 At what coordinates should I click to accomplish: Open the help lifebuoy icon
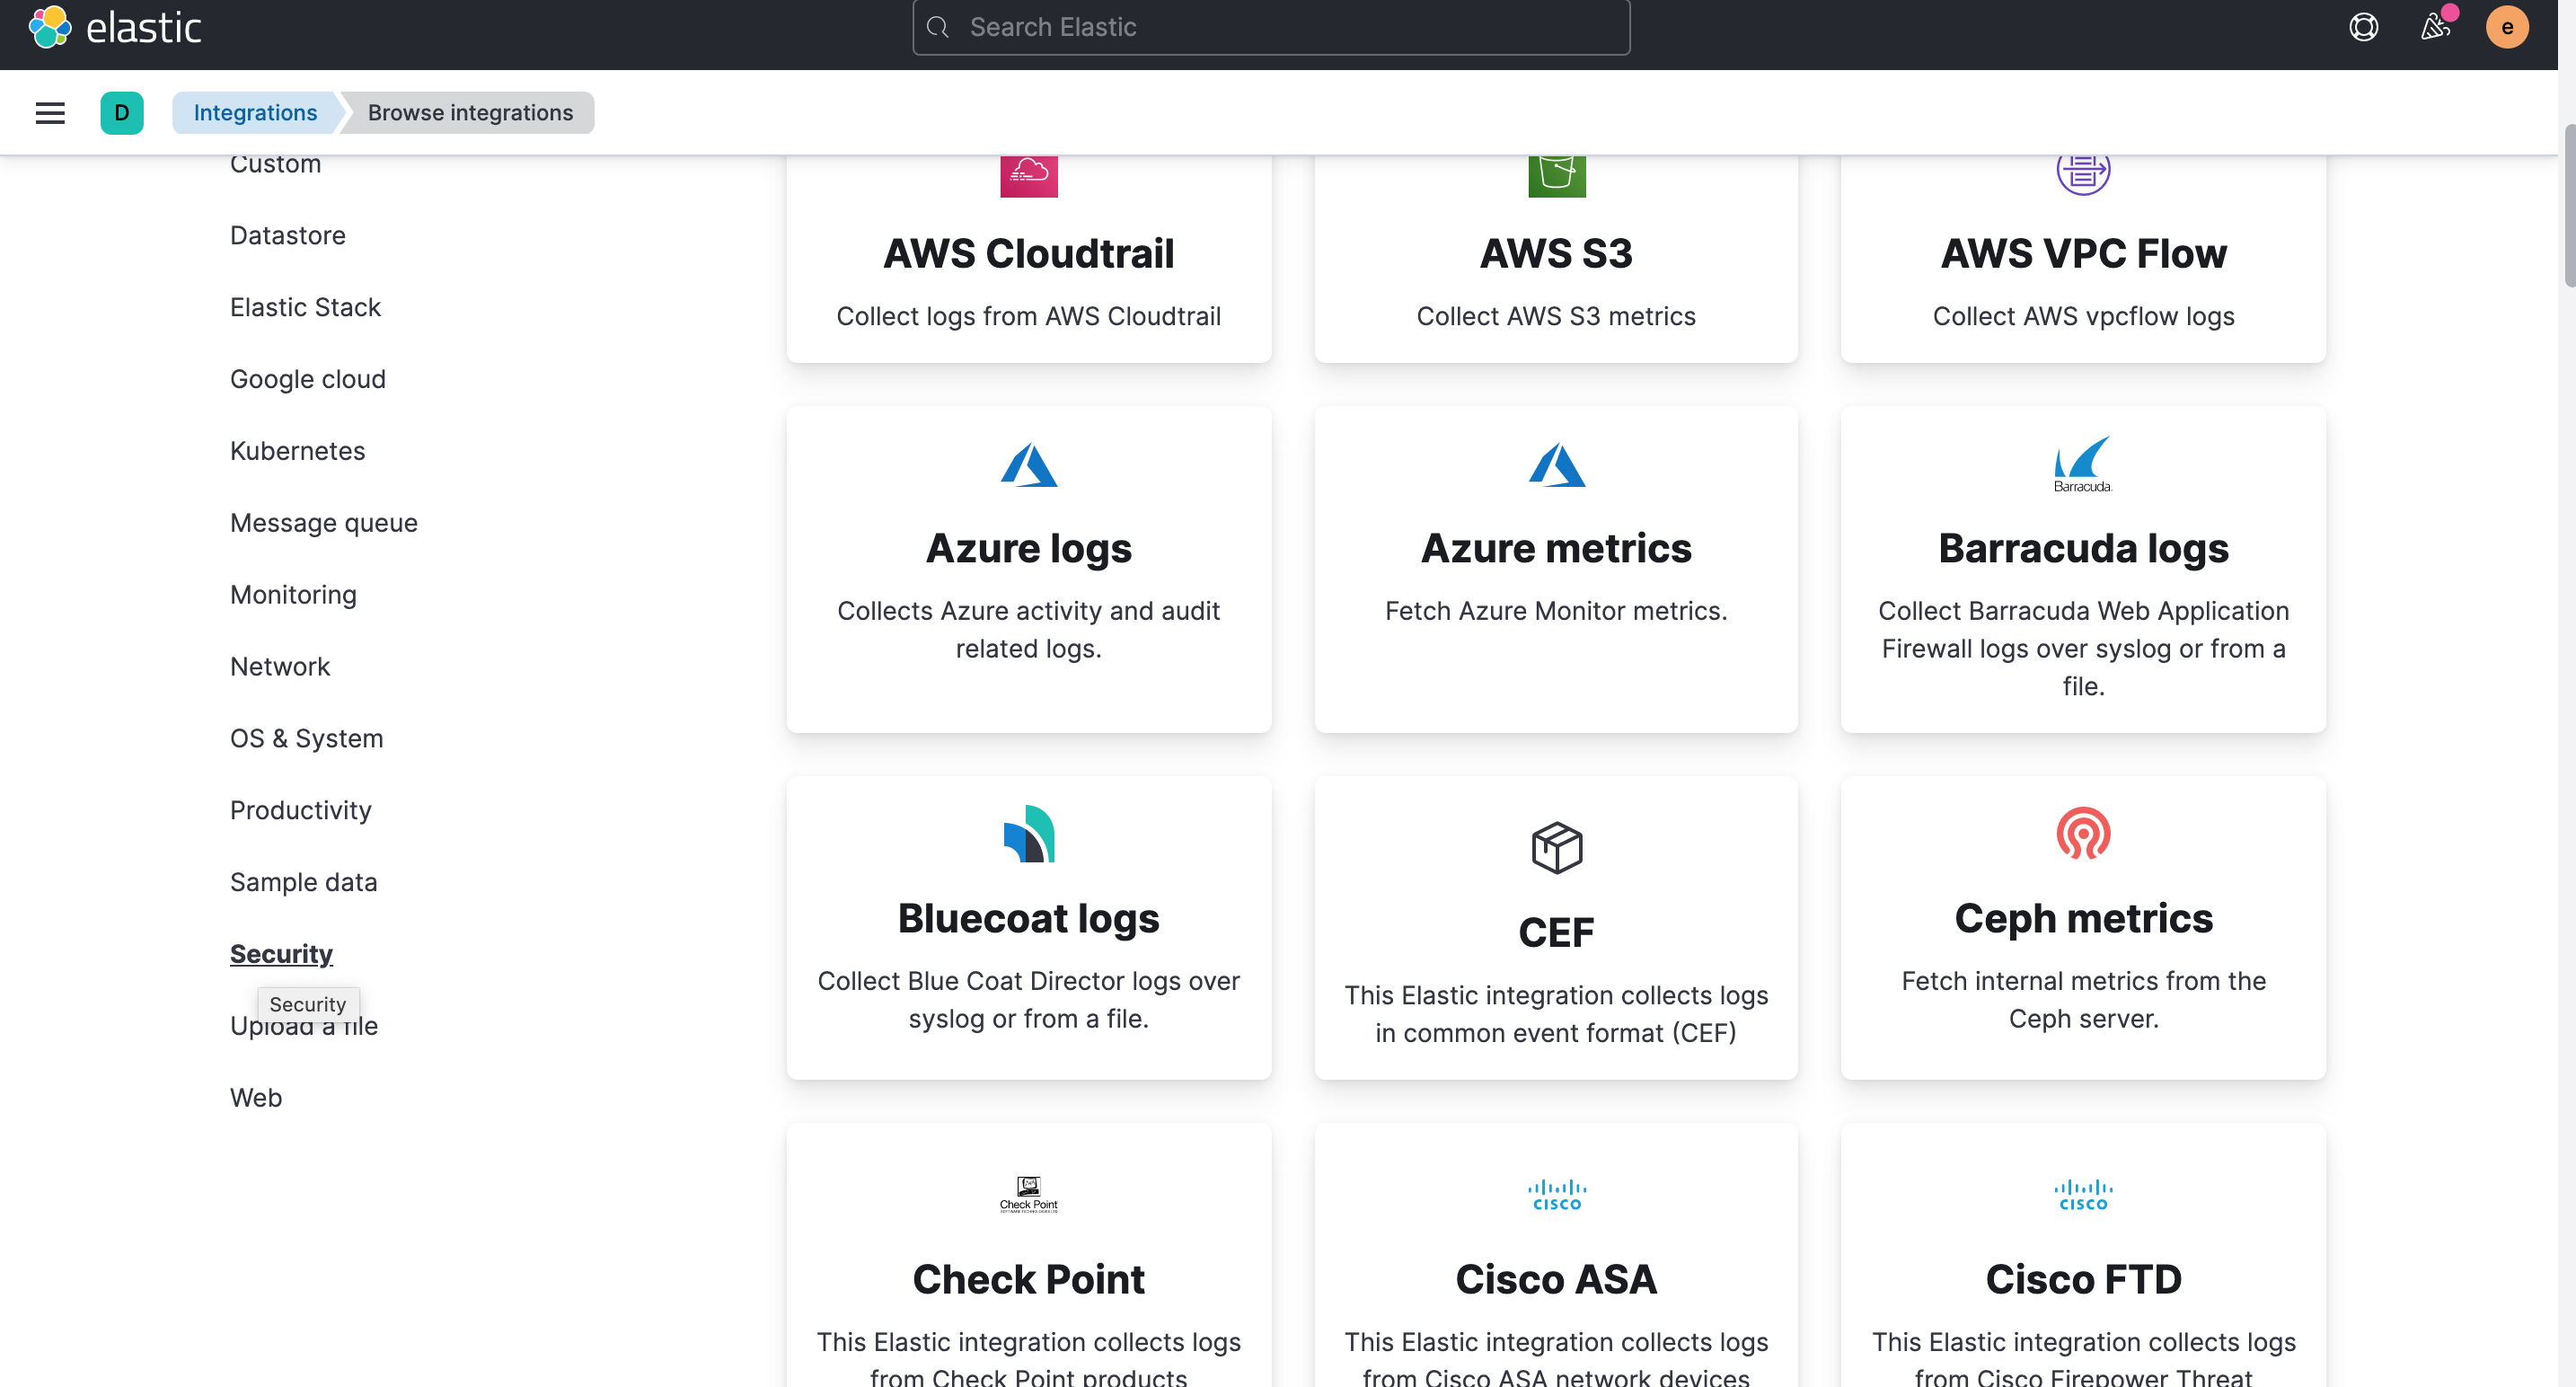point(2363,27)
